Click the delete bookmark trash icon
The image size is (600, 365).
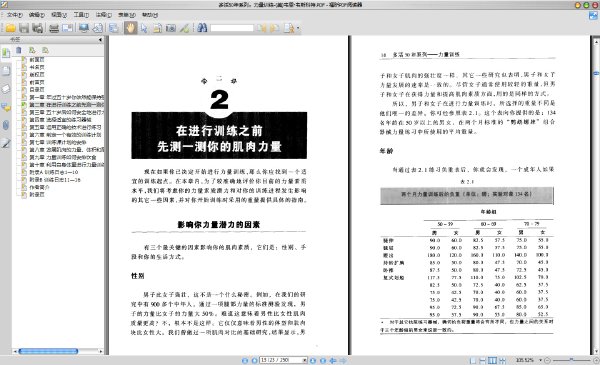point(19,50)
